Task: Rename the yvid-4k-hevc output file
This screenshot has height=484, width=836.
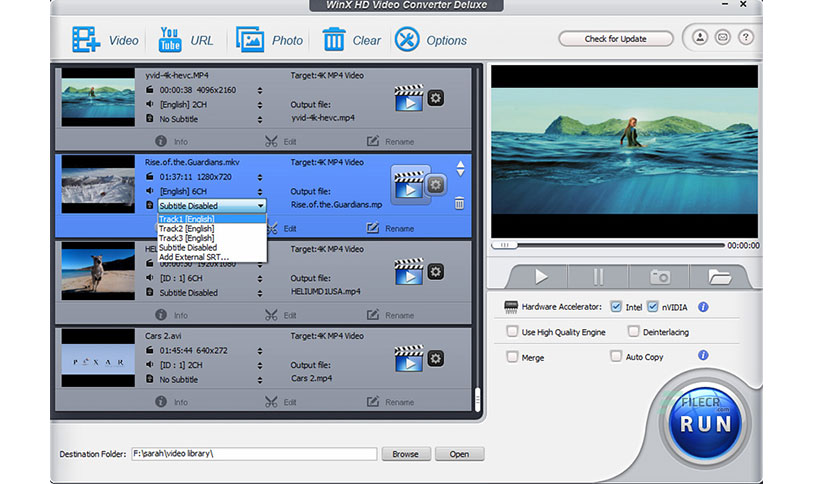Action: tap(390, 141)
